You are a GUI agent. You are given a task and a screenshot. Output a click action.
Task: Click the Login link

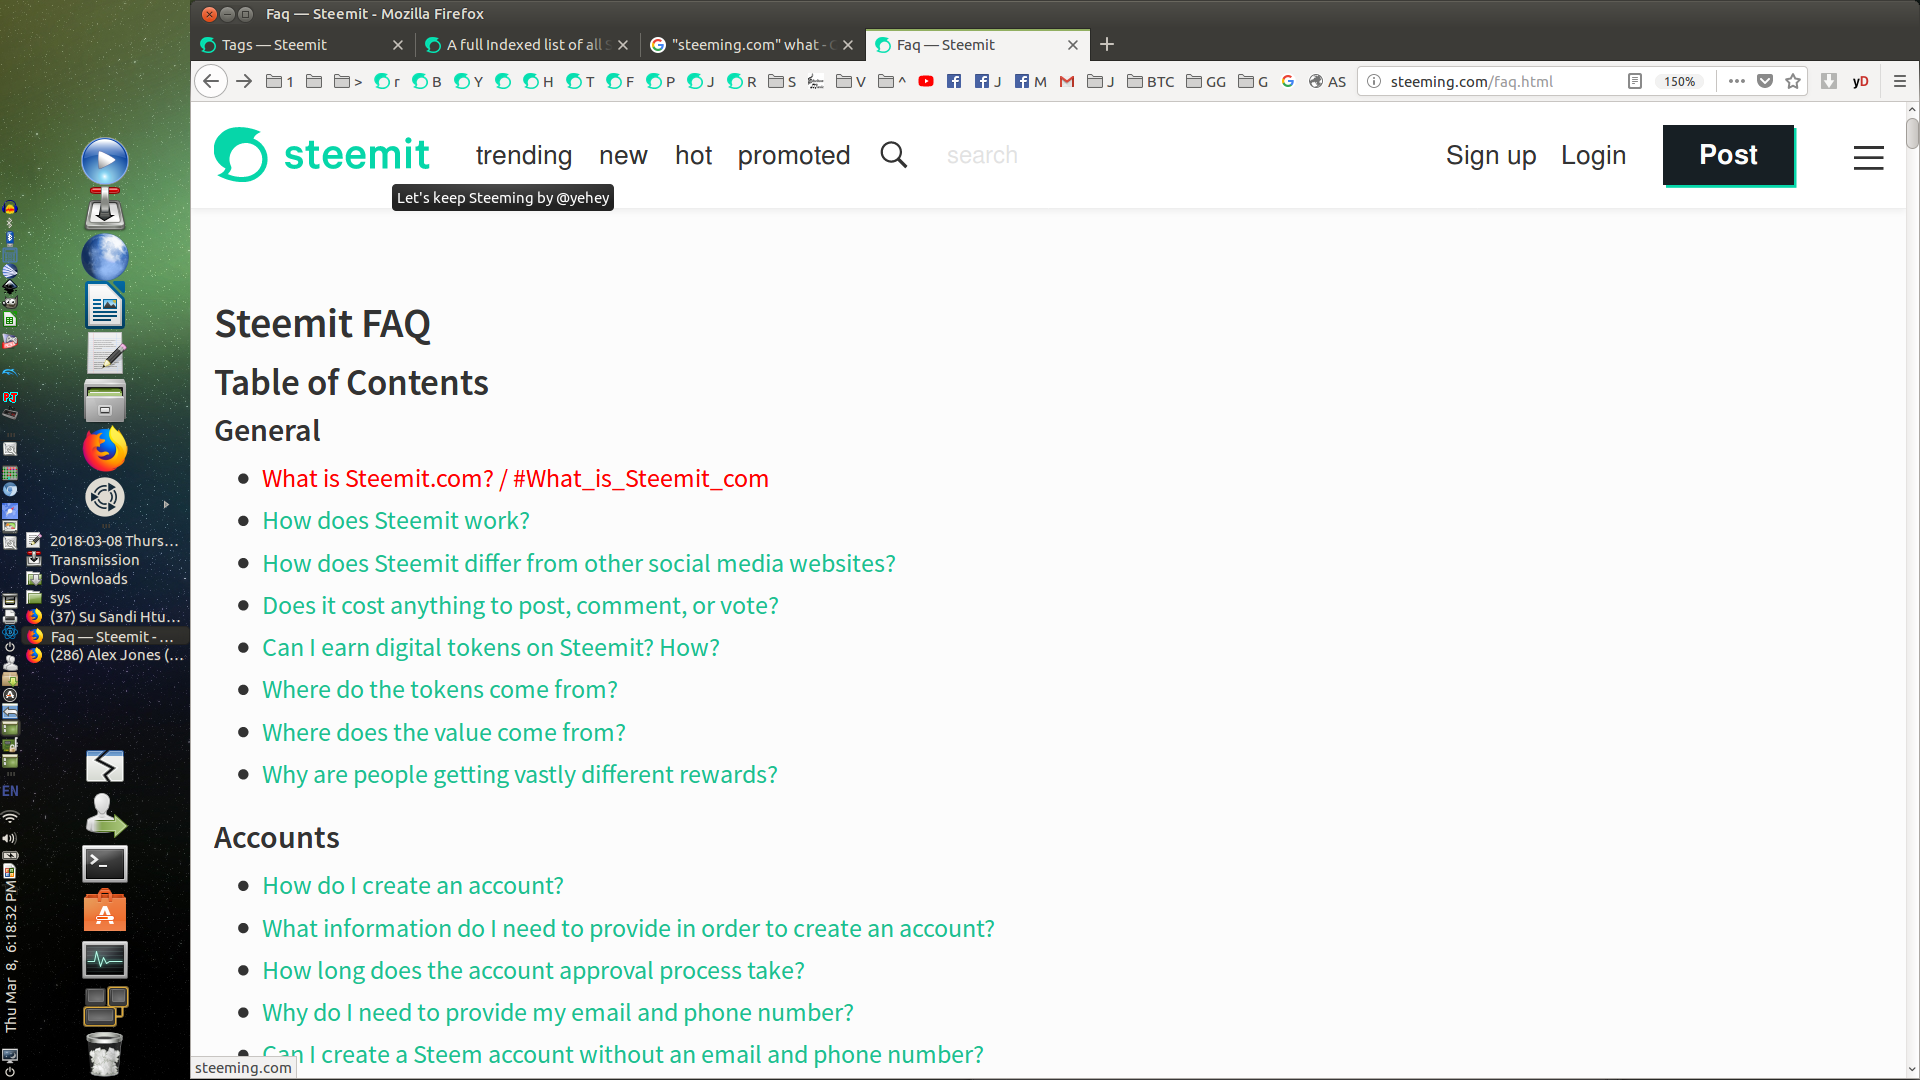pyautogui.click(x=1593, y=156)
